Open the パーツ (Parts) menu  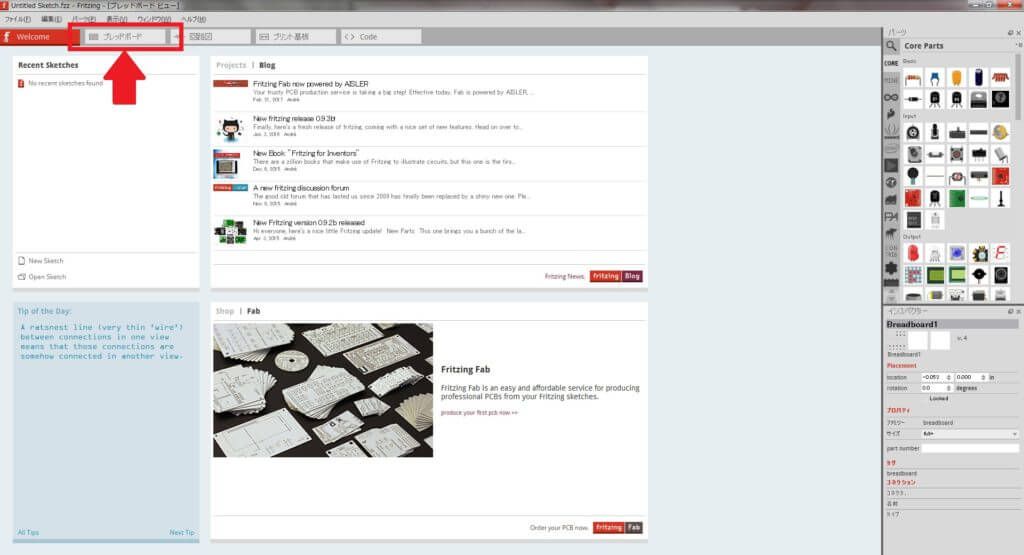point(84,19)
